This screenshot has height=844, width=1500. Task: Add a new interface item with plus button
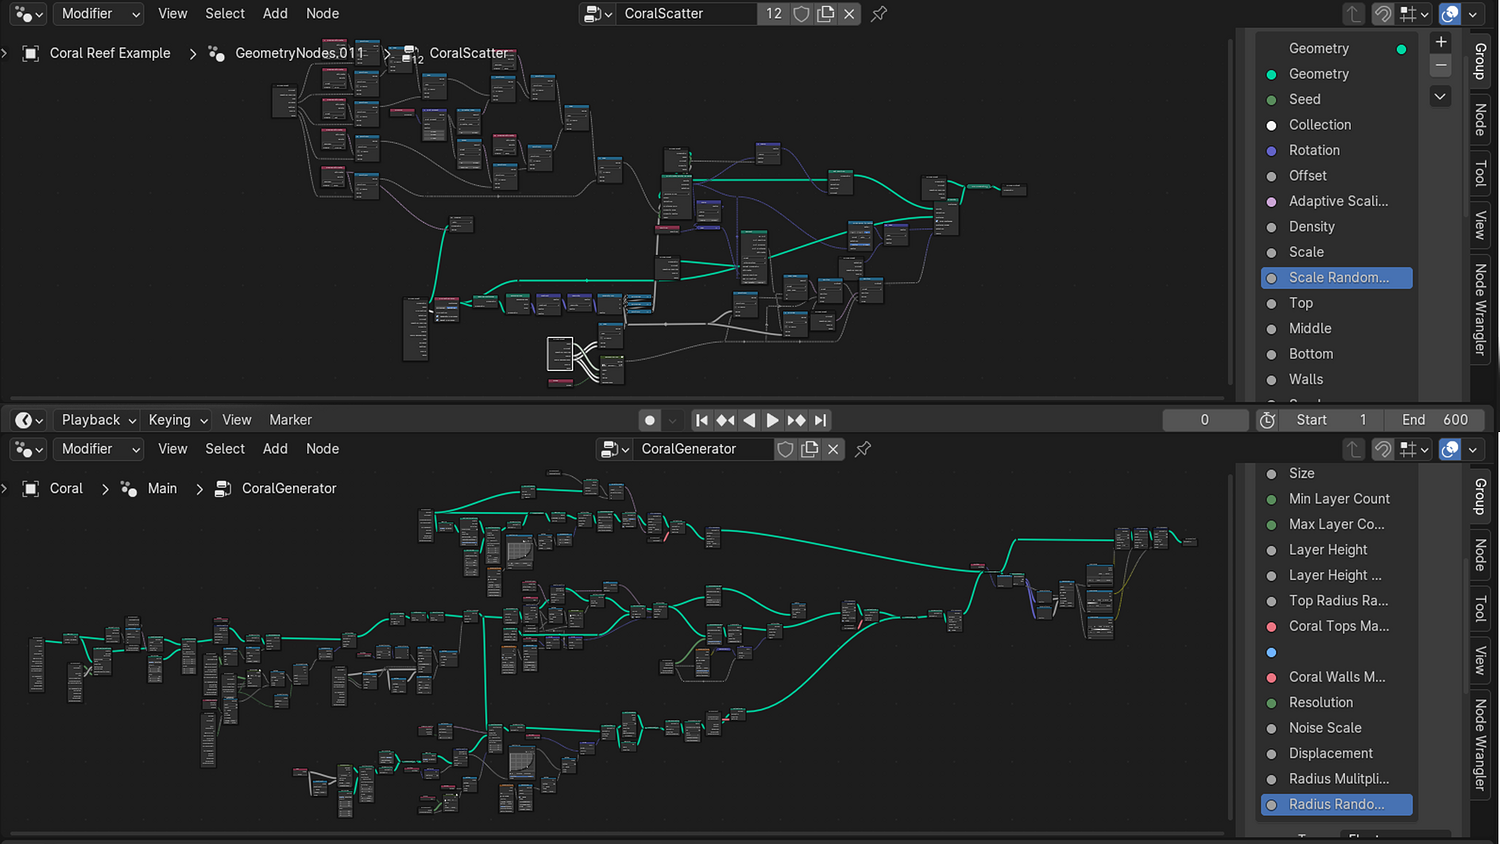point(1441,42)
